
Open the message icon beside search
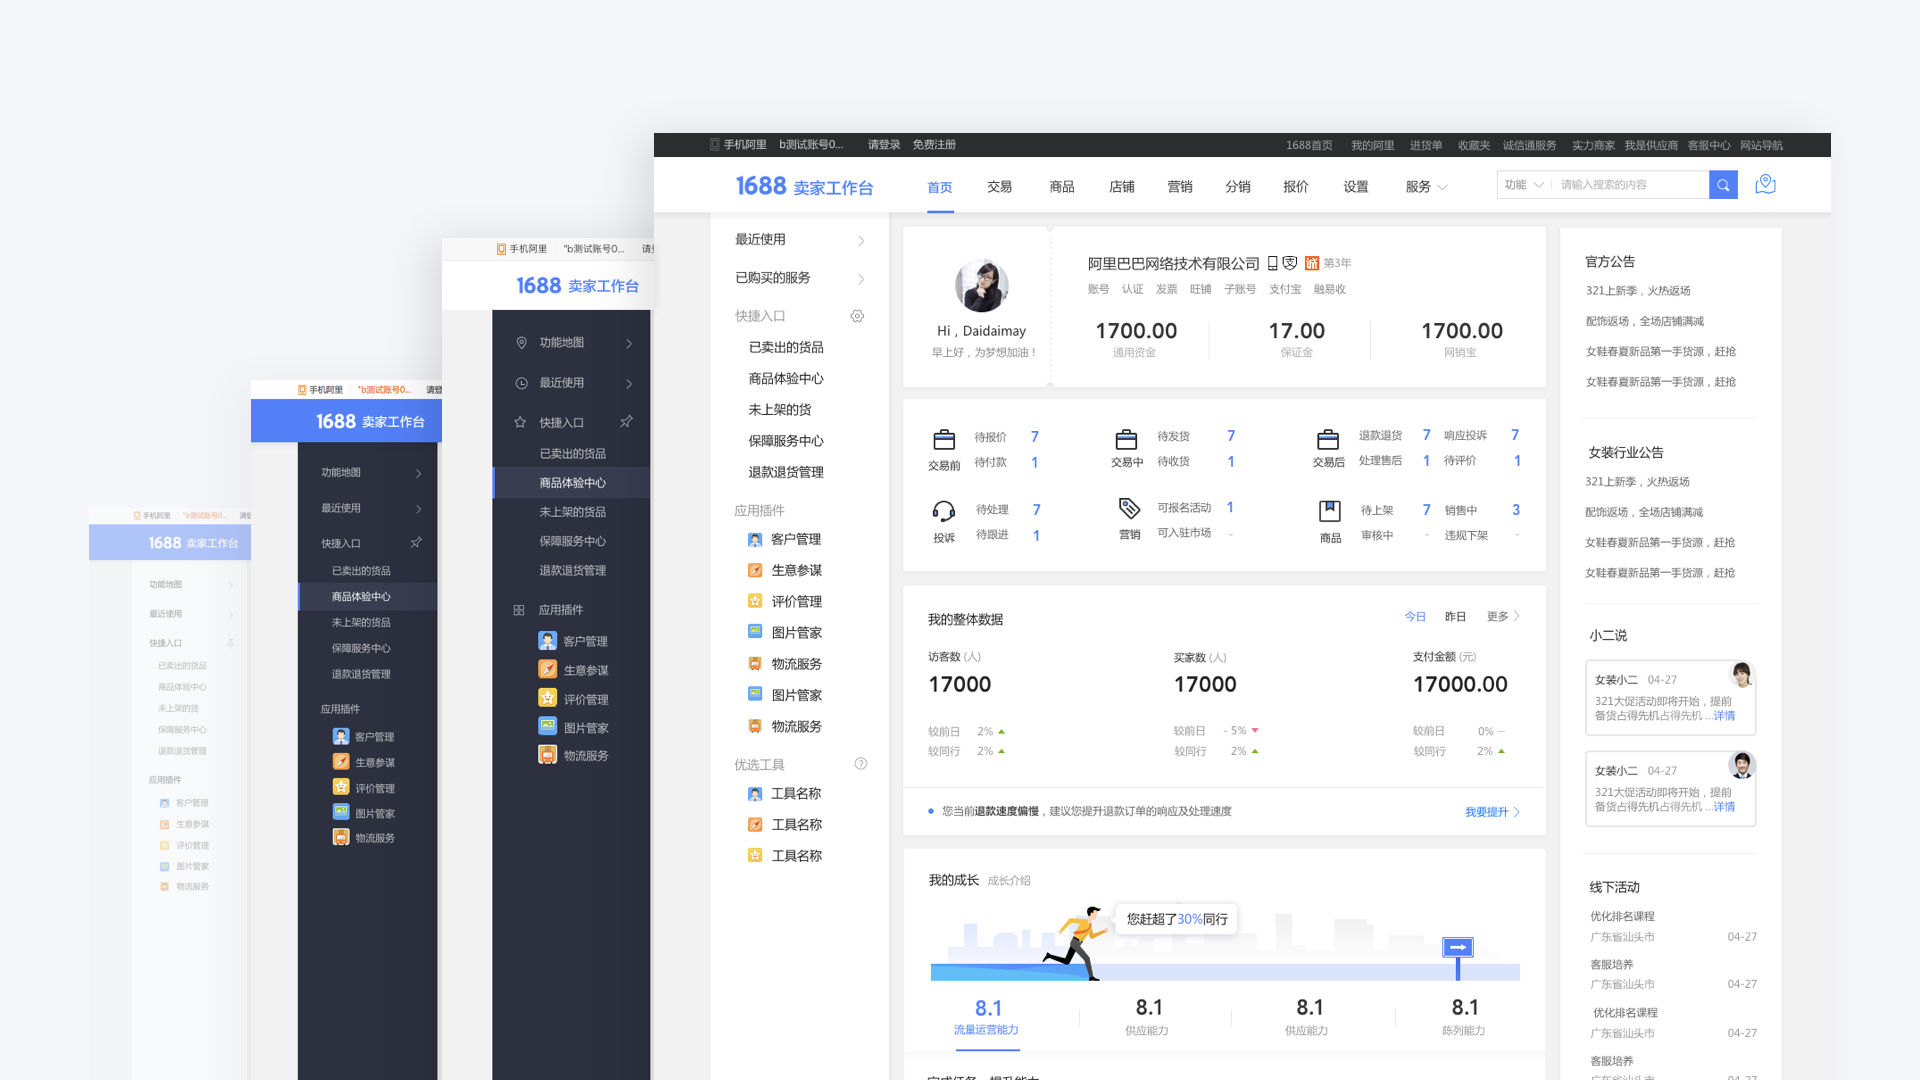pyautogui.click(x=1765, y=185)
